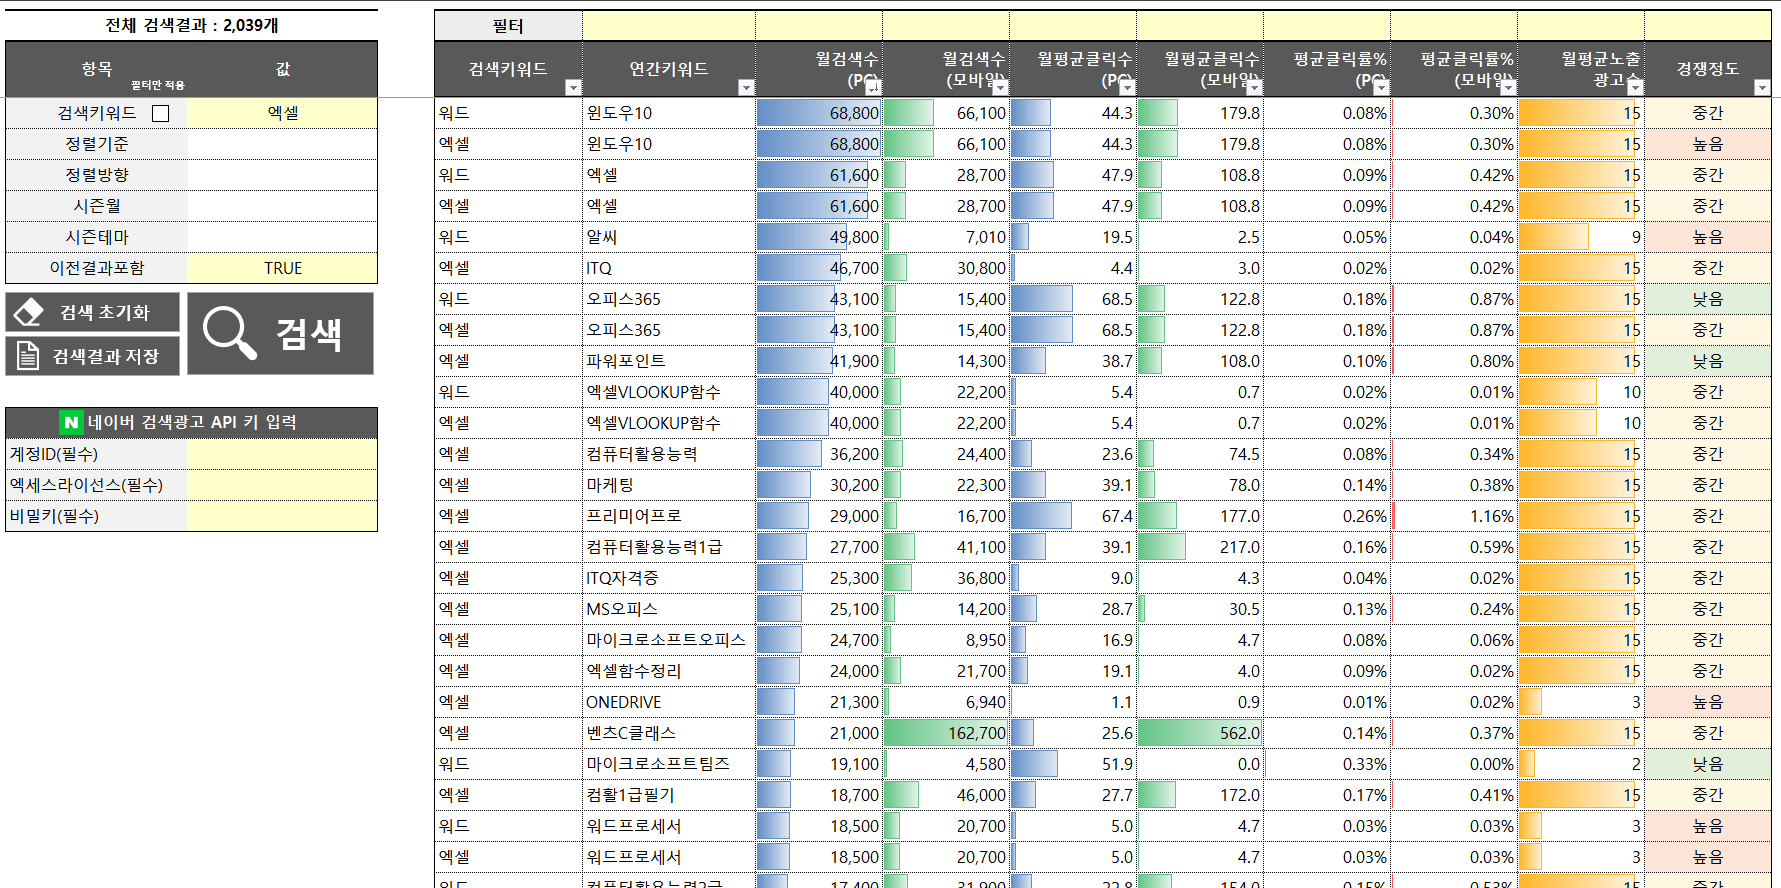Viewport: 1781px width, 888px height.
Task: Open the 월평균노출 광고수 filter dropdown
Action: coord(1635,88)
